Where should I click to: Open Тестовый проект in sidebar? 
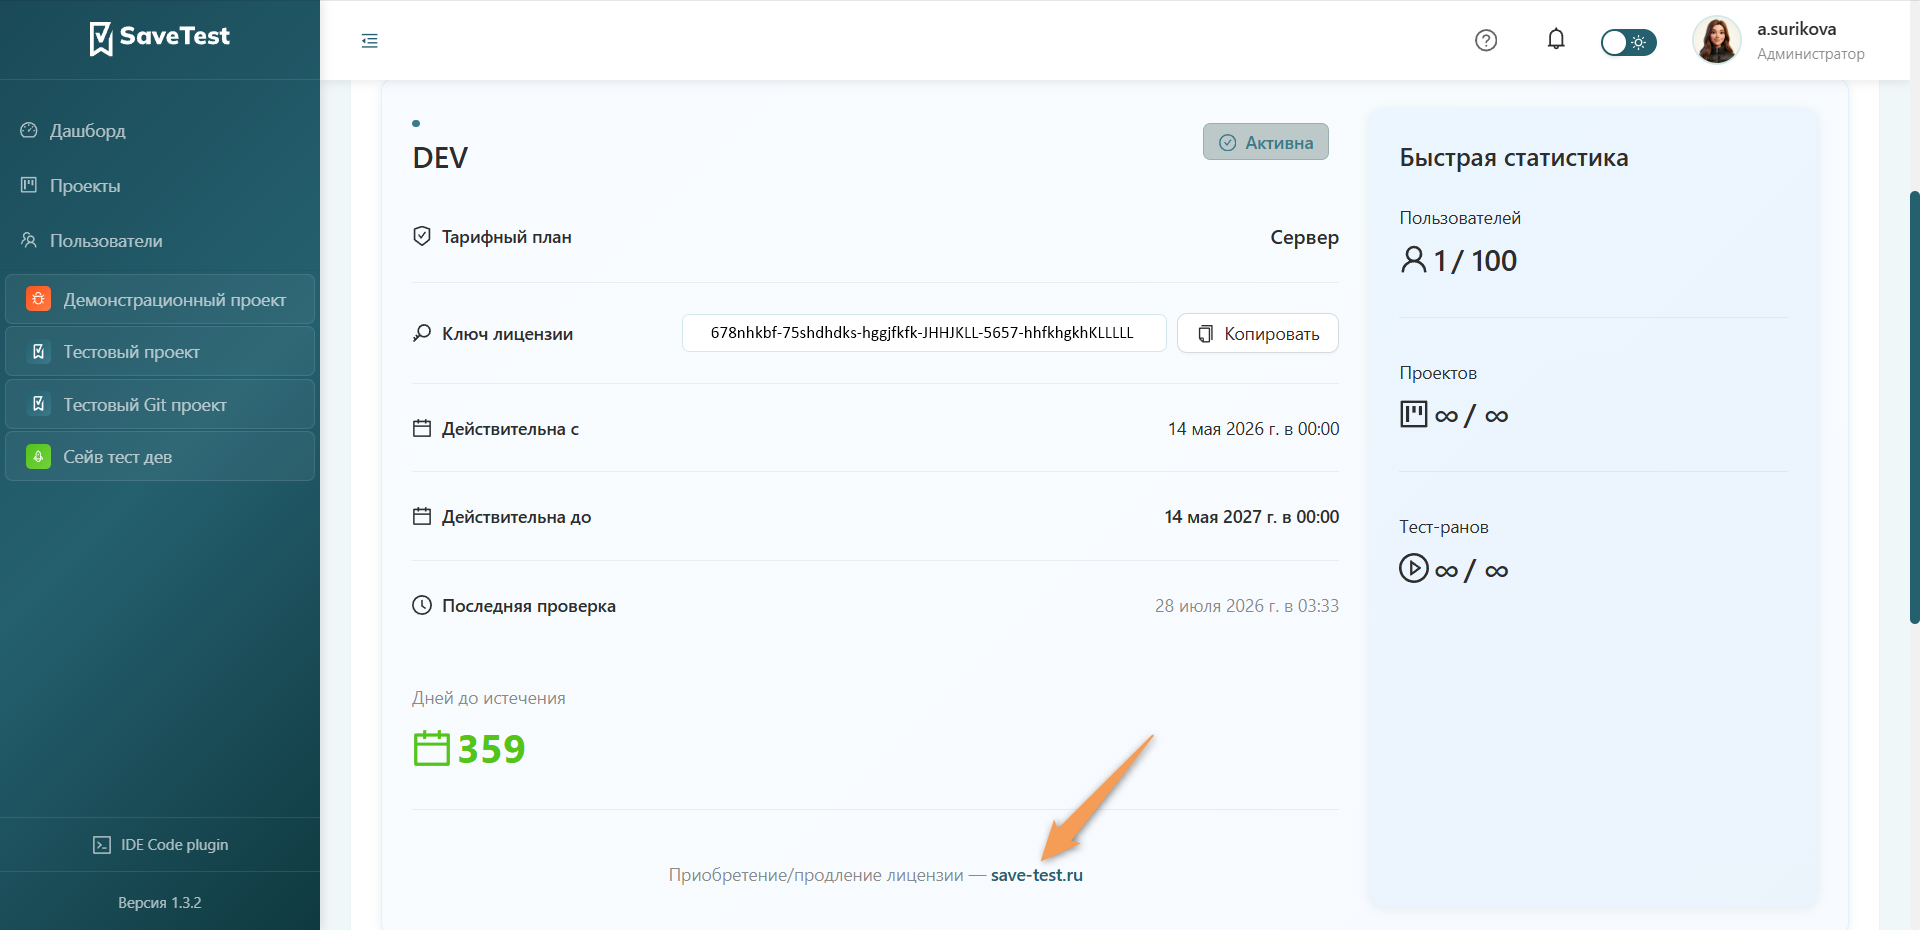pos(160,352)
